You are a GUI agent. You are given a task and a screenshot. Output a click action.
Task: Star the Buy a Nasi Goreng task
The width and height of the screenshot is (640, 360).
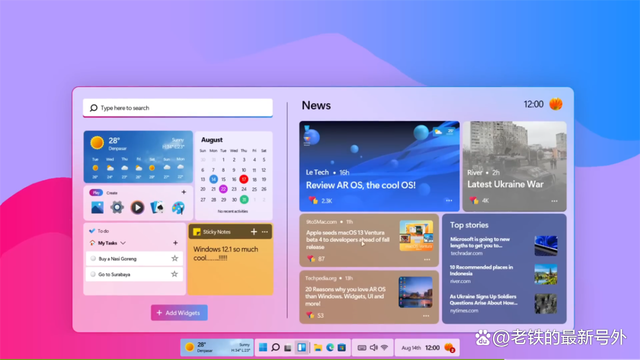[175, 258]
